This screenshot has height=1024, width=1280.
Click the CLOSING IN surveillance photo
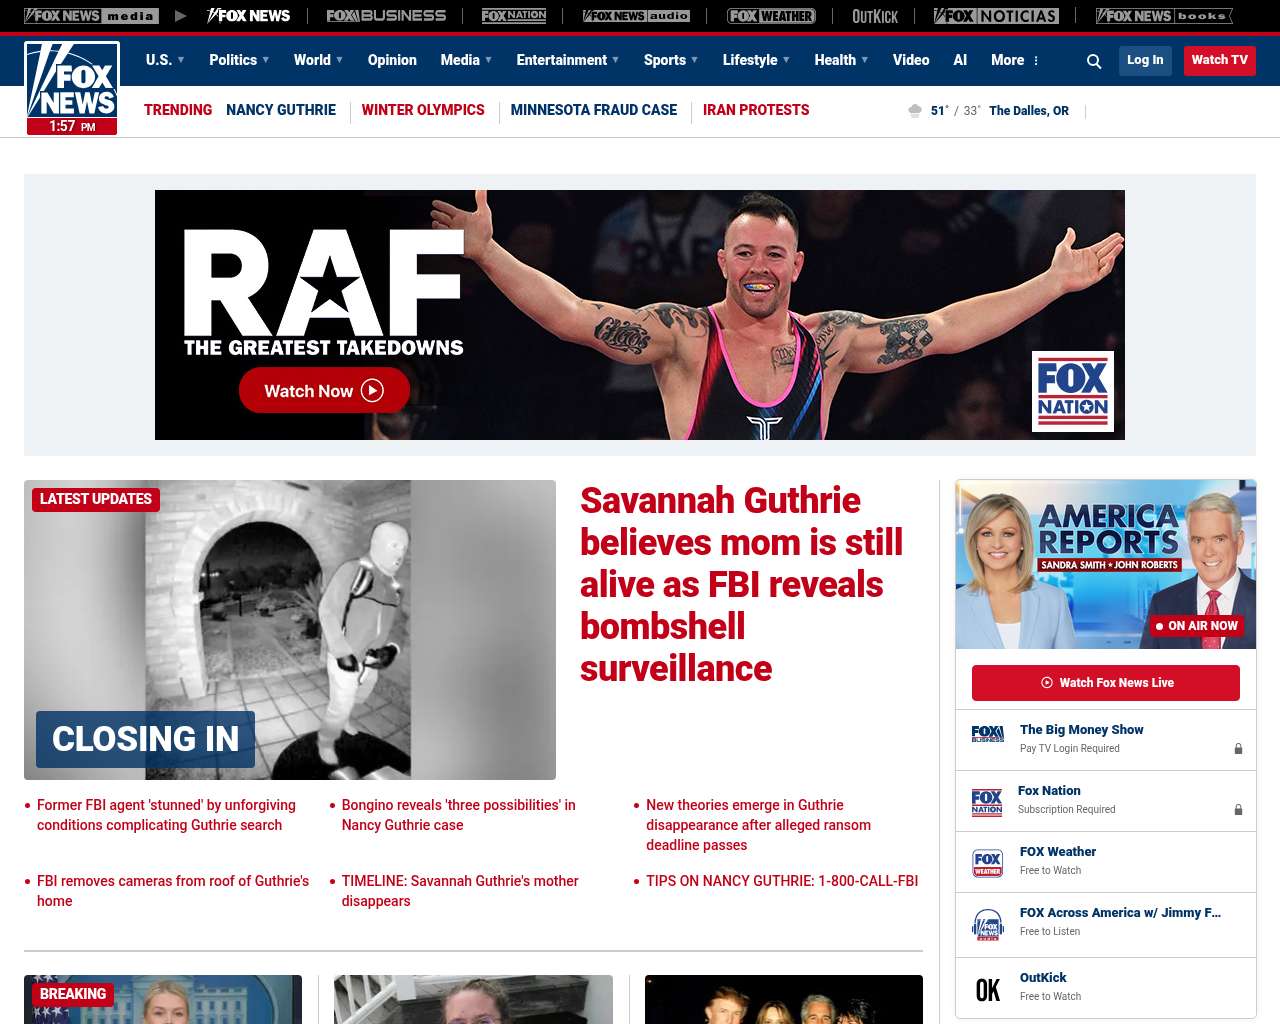(290, 630)
